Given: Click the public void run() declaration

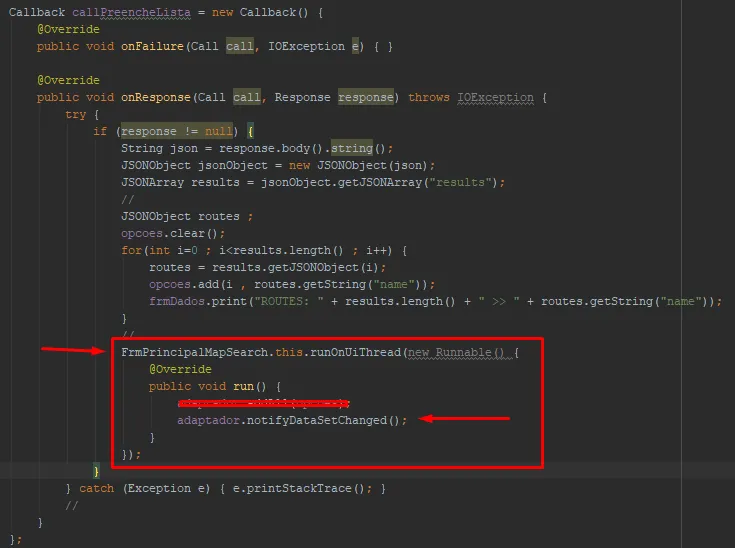Looking at the screenshot, I should tap(213, 386).
